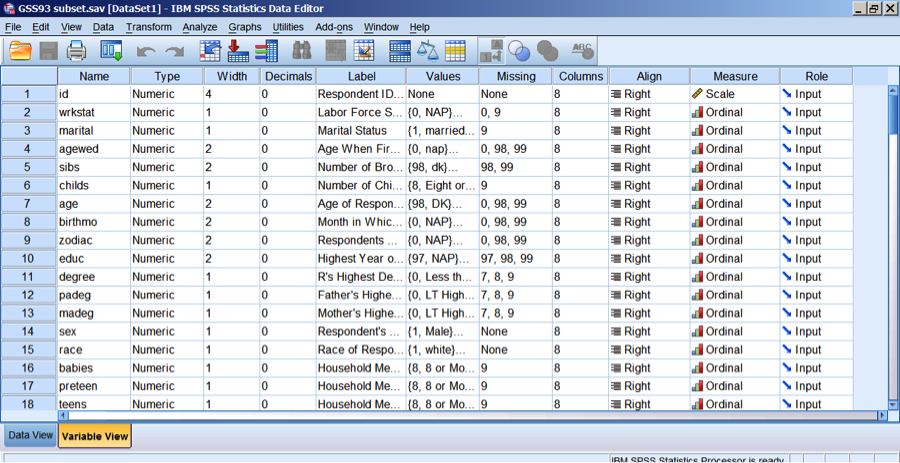This screenshot has width=900, height=463.
Task: Click the Find binoculars icon
Action: tap(301, 51)
